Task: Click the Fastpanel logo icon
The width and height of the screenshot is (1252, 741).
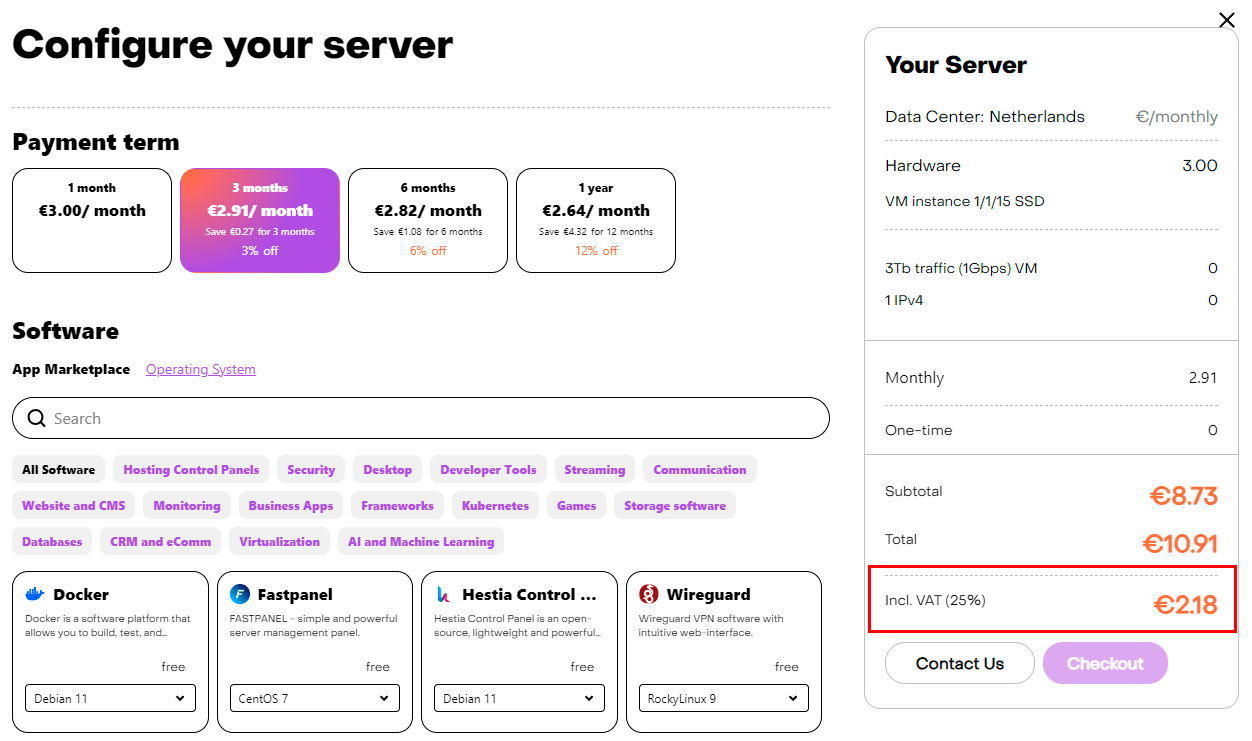Action: pos(239,594)
